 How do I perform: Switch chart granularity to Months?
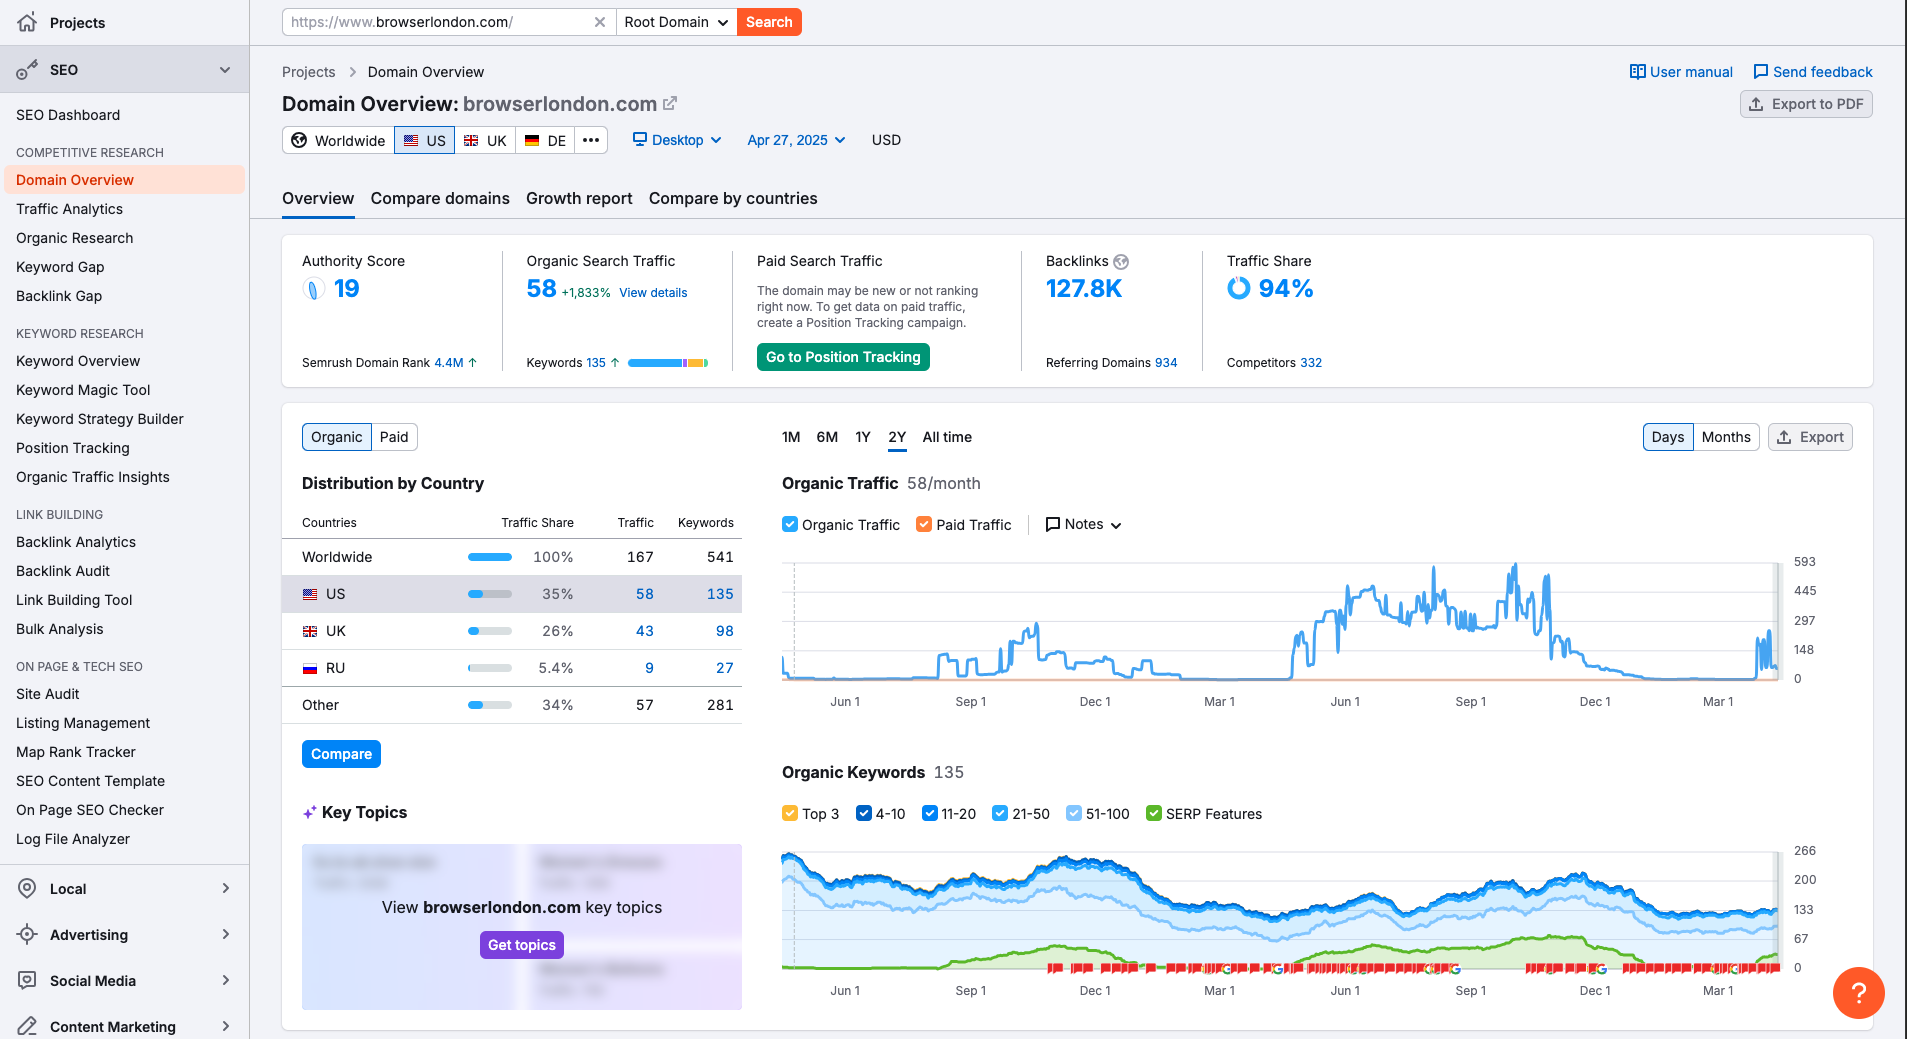tap(1726, 437)
